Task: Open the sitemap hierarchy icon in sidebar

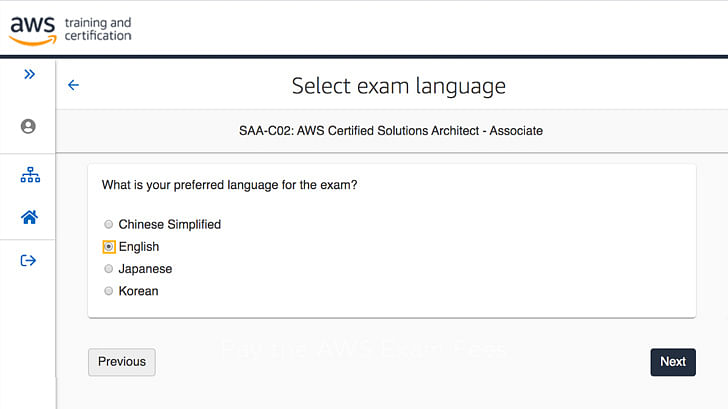Action: pyautogui.click(x=29, y=176)
